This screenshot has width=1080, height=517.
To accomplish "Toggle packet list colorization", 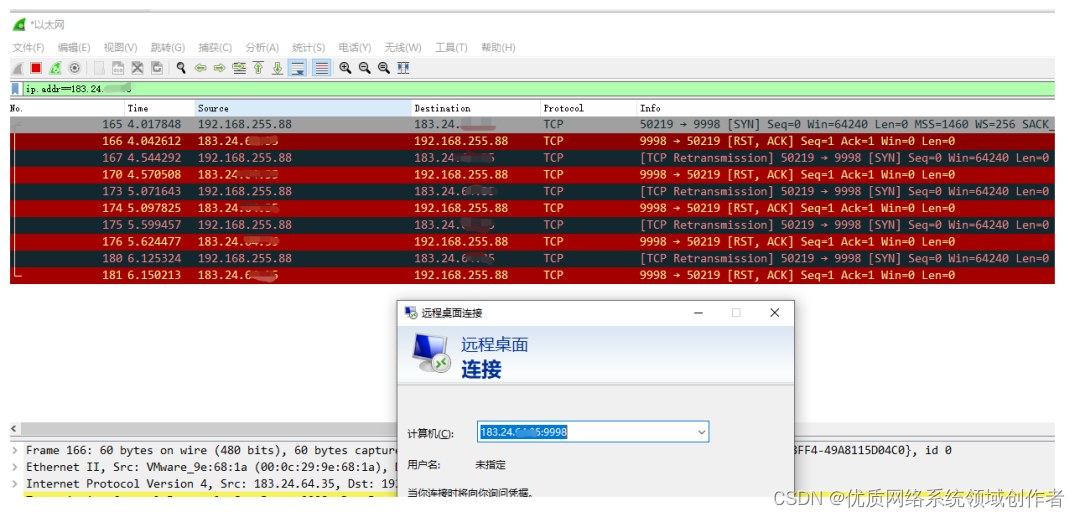I will coord(321,68).
